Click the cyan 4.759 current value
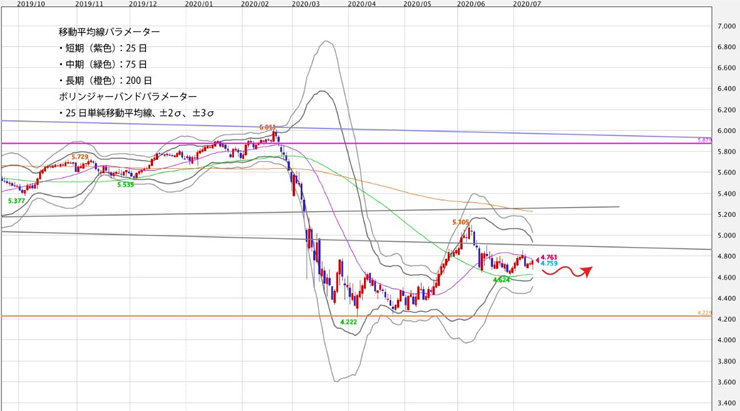The width and height of the screenshot is (740, 411). (549, 263)
